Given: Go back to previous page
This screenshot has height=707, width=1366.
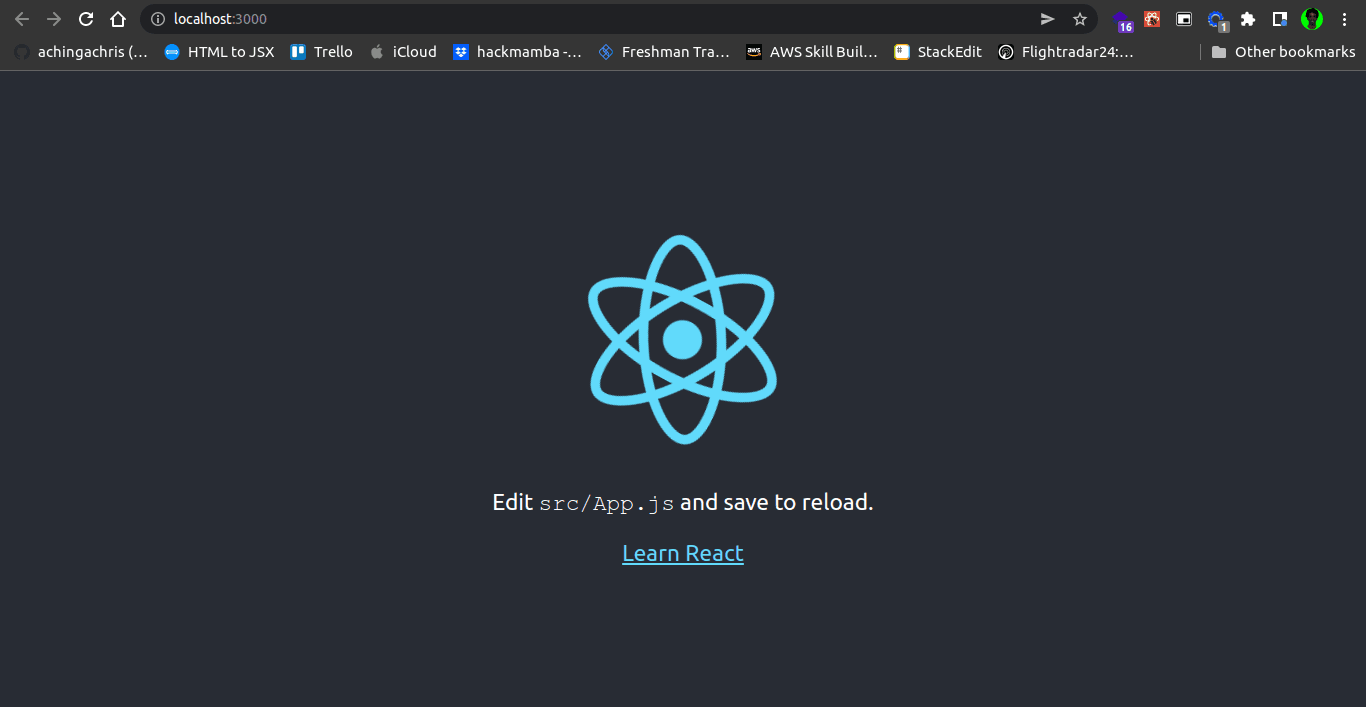Looking at the screenshot, I should pos(22,19).
